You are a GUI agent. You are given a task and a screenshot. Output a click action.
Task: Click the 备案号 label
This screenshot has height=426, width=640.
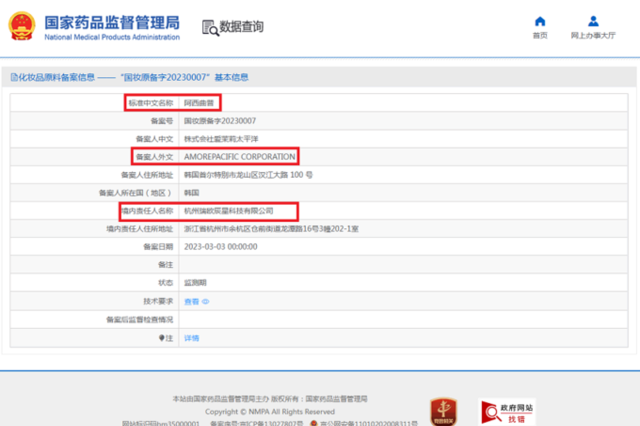tap(162, 121)
